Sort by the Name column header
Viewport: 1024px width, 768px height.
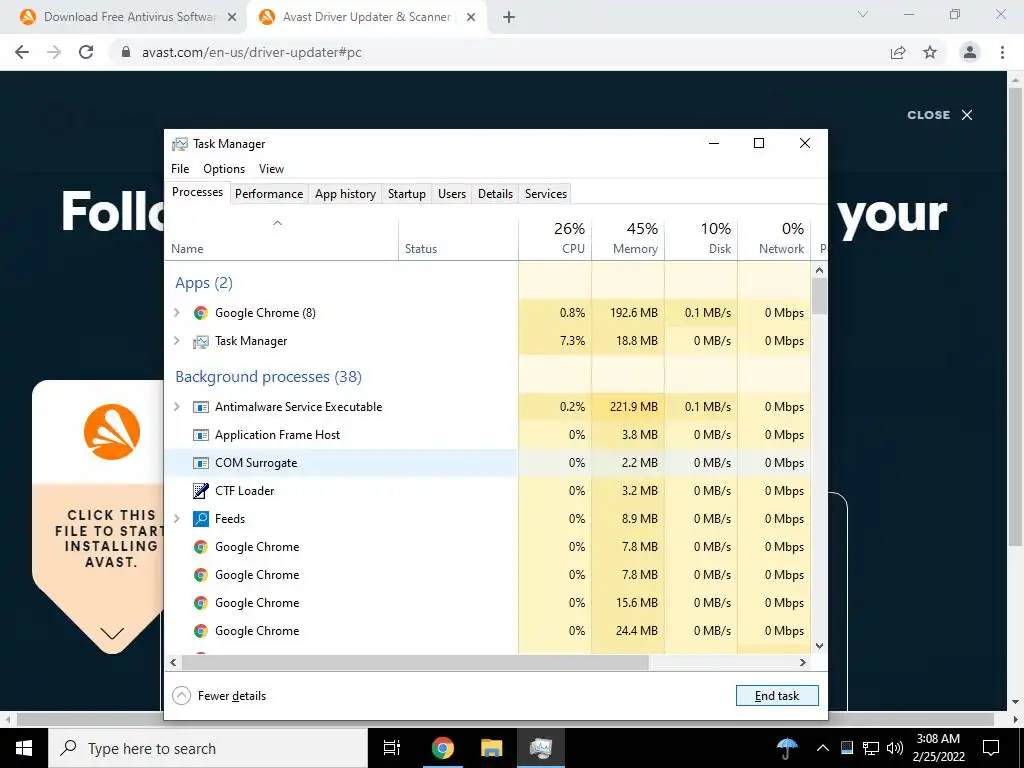pyautogui.click(x=281, y=238)
